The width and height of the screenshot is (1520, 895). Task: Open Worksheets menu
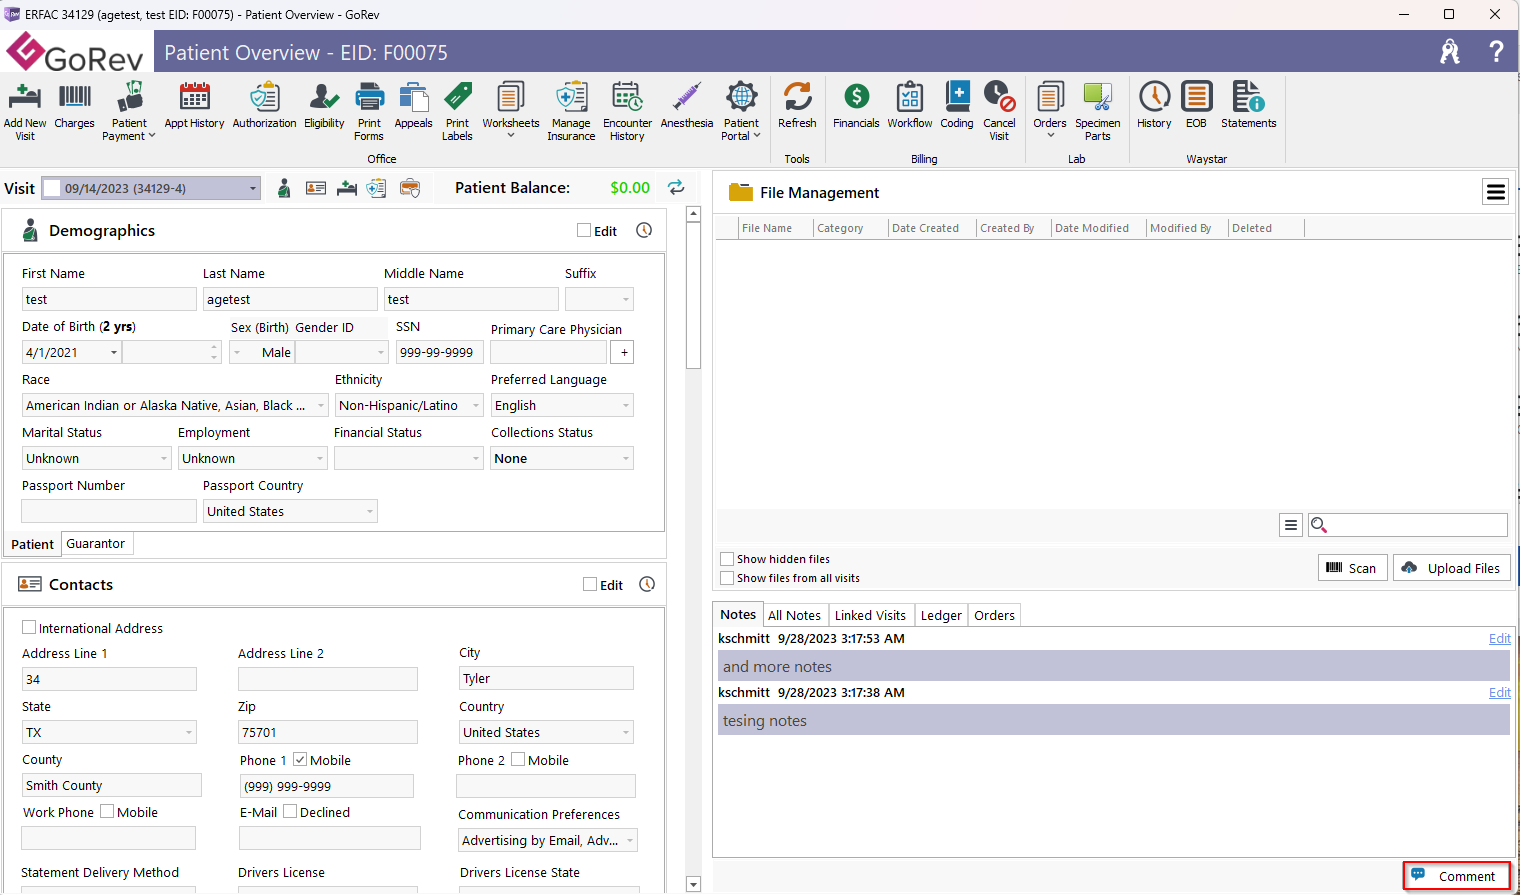tap(510, 111)
